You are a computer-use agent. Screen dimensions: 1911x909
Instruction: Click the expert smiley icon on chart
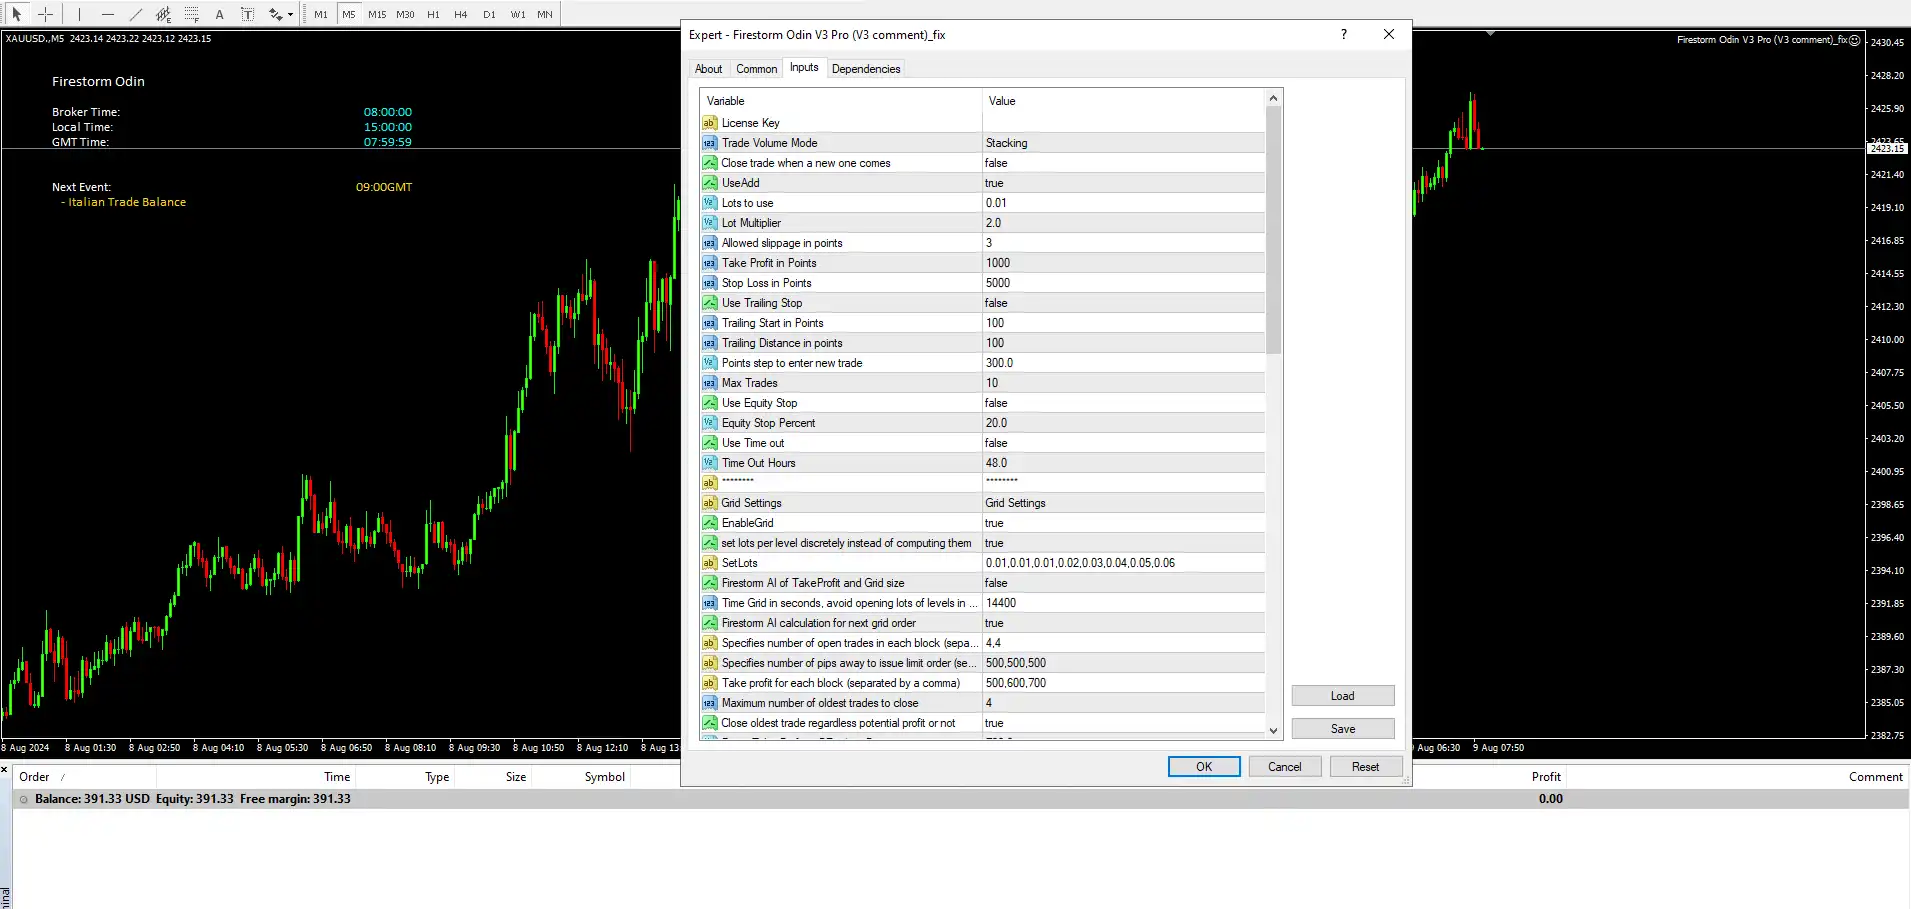pyautogui.click(x=1855, y=40)
